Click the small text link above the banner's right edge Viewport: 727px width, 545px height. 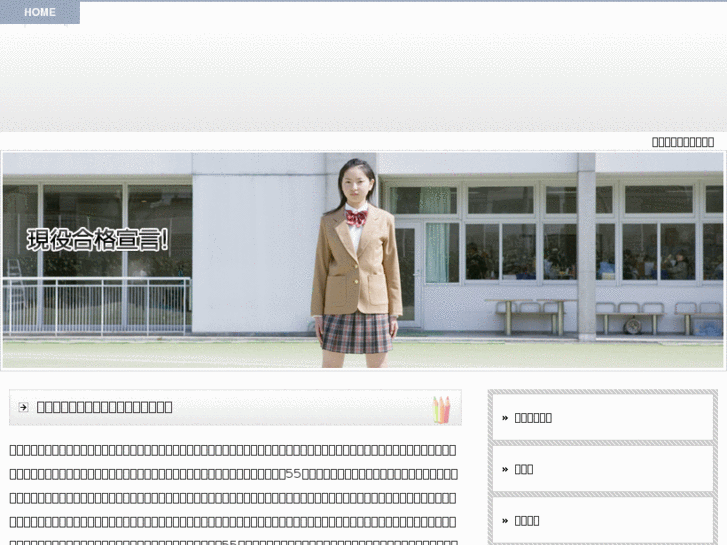[683, 142]
